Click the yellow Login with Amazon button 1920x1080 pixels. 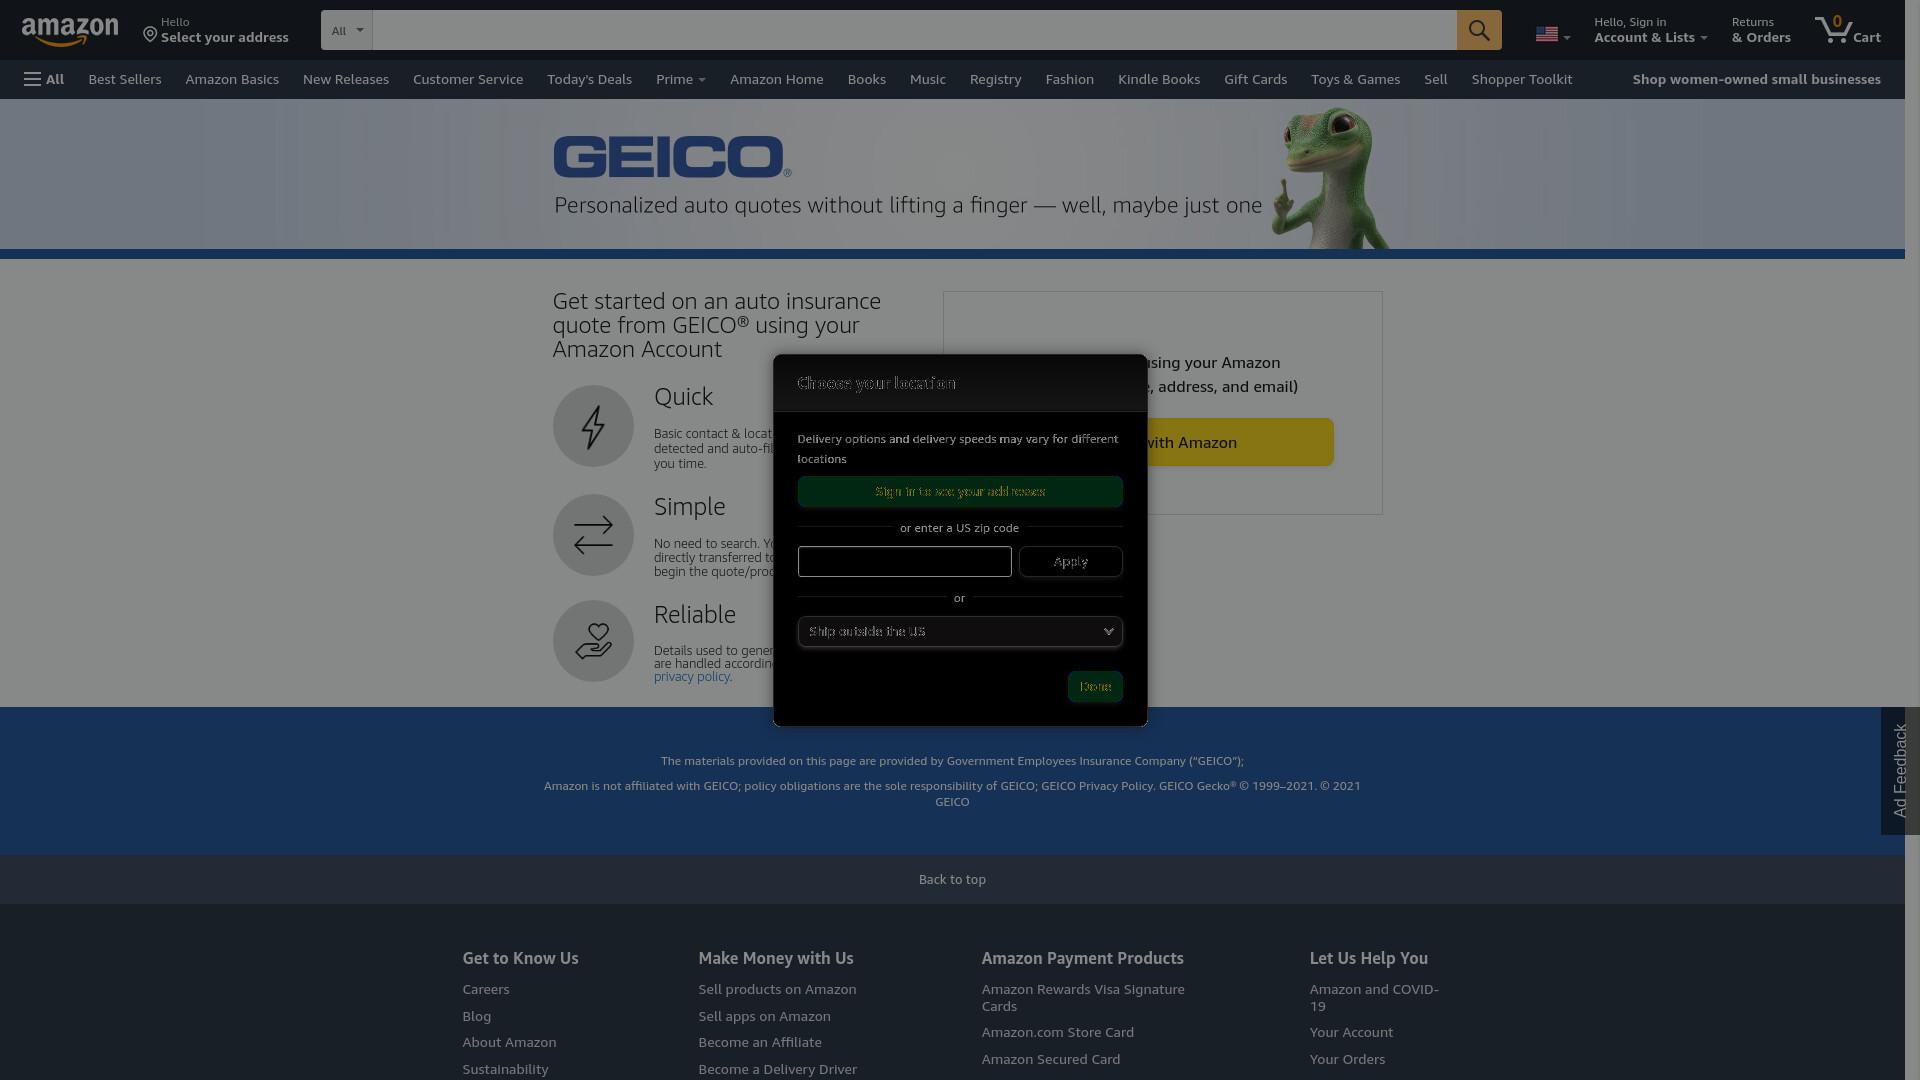tap(1240, 442)
